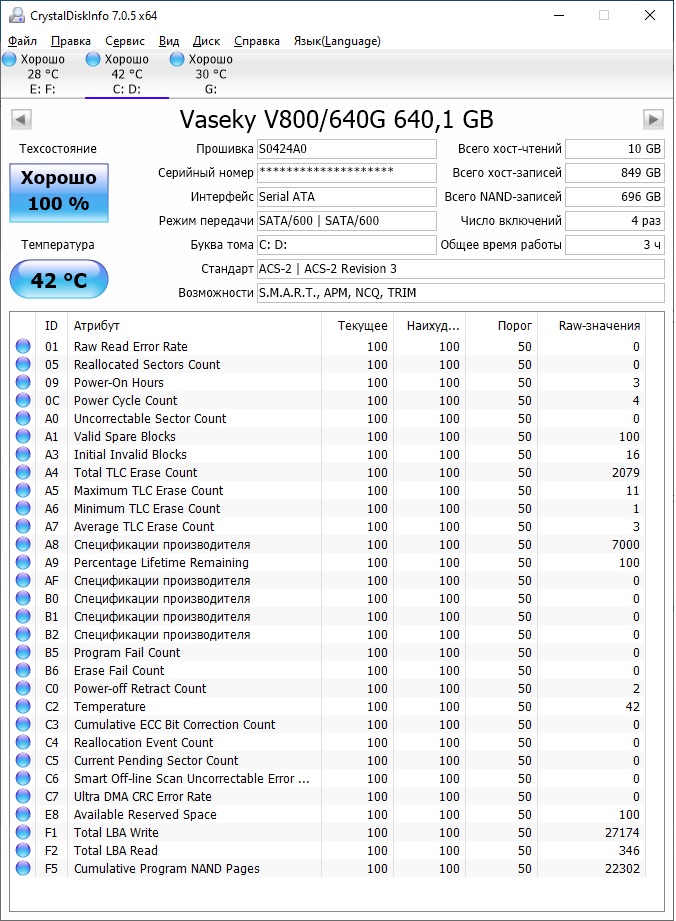
Task: Select Cumulative ECC Bit Correction Count text
Action: point(174,724)
